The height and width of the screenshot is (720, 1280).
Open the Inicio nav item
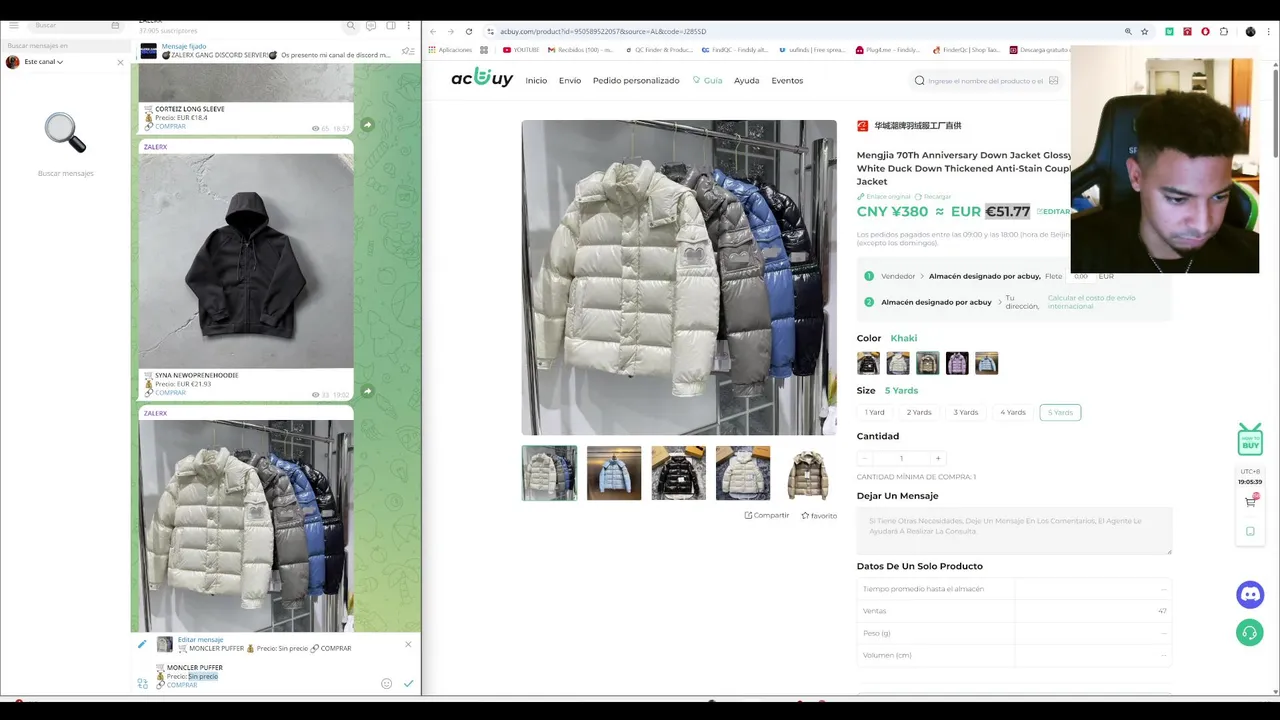pos(536,81)
